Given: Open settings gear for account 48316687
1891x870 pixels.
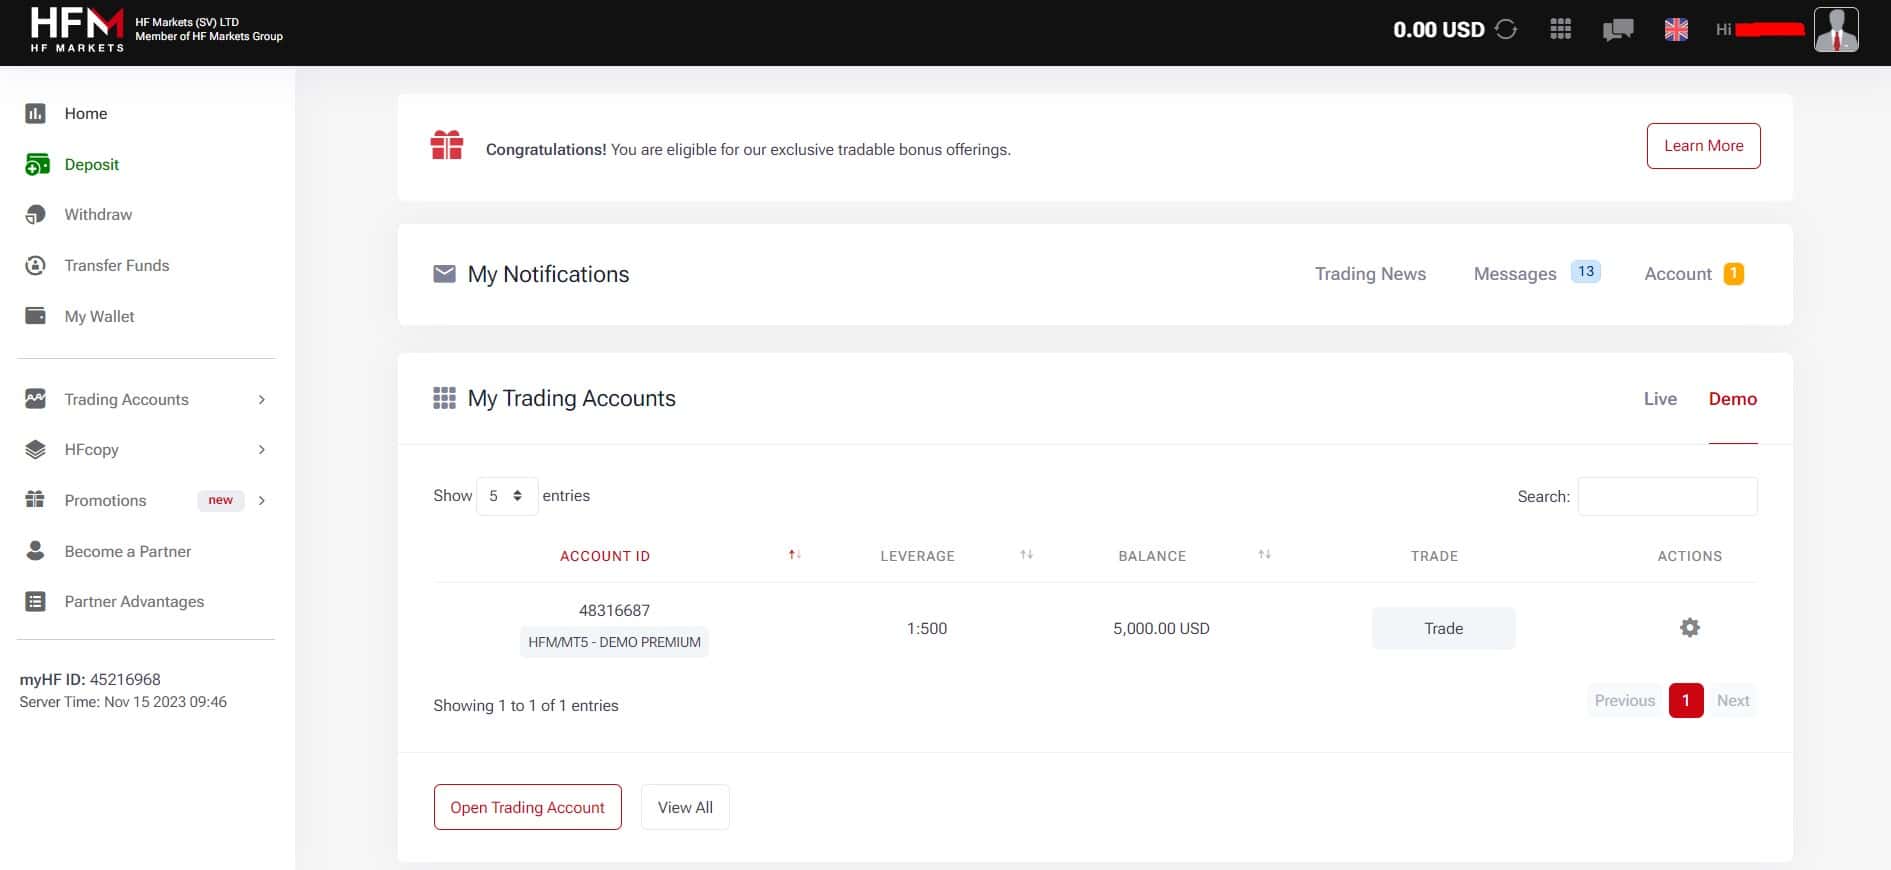Looking at the screenshot, I should [x=1689, y=628].
